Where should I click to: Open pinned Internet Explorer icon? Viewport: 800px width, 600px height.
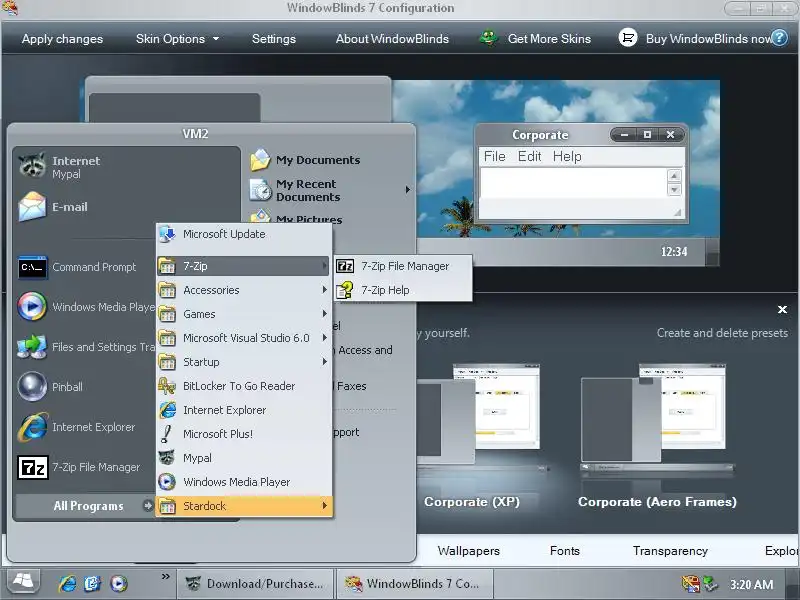(x=32, y=427)
